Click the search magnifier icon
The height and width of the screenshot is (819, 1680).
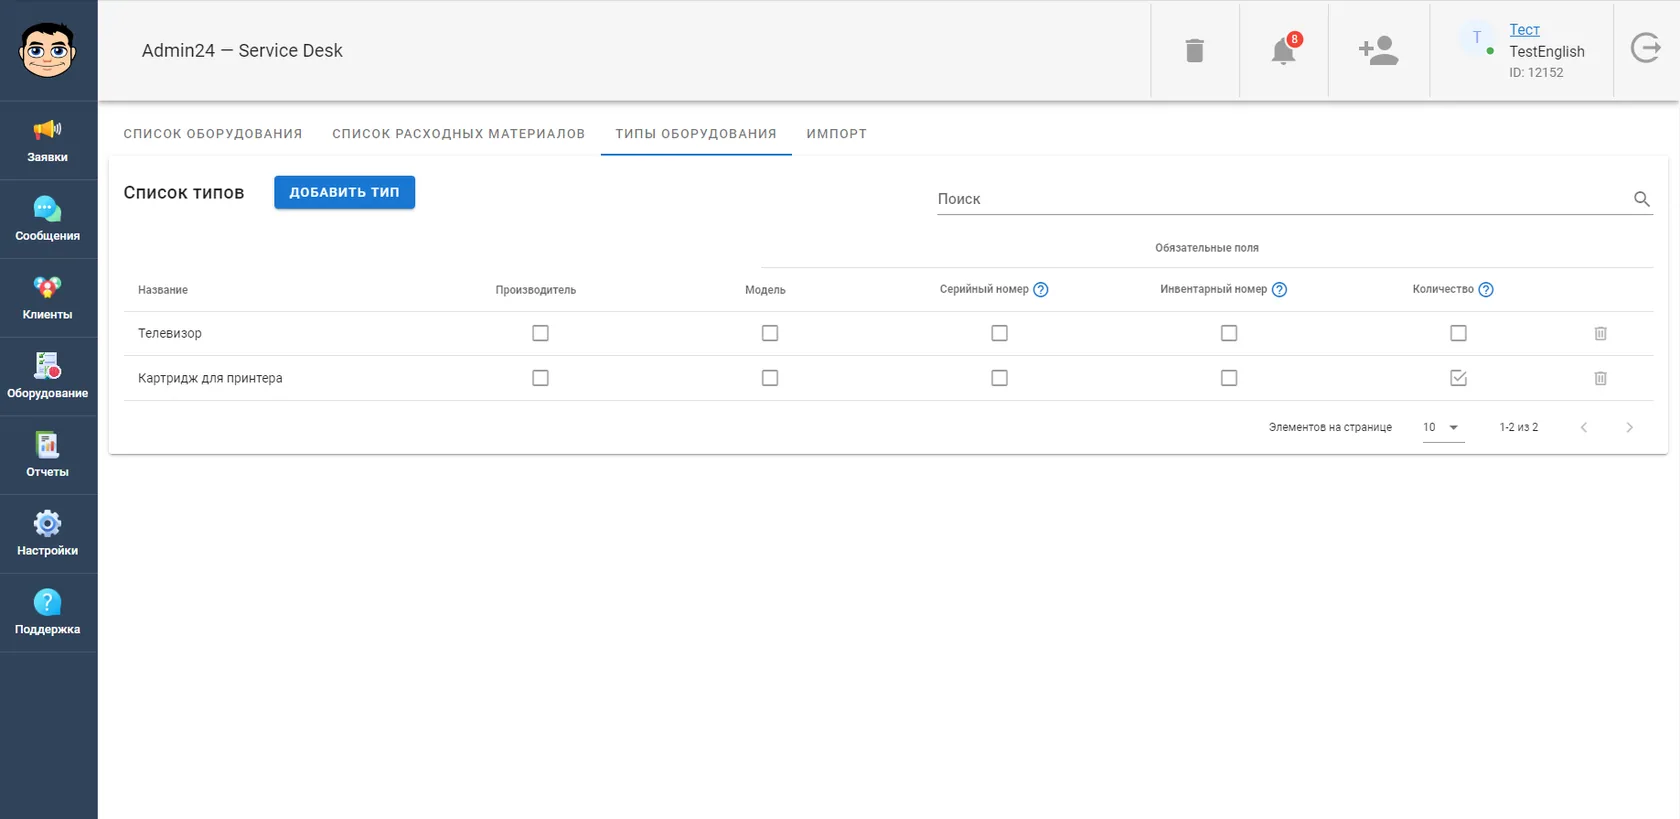tap(1641, 199)
